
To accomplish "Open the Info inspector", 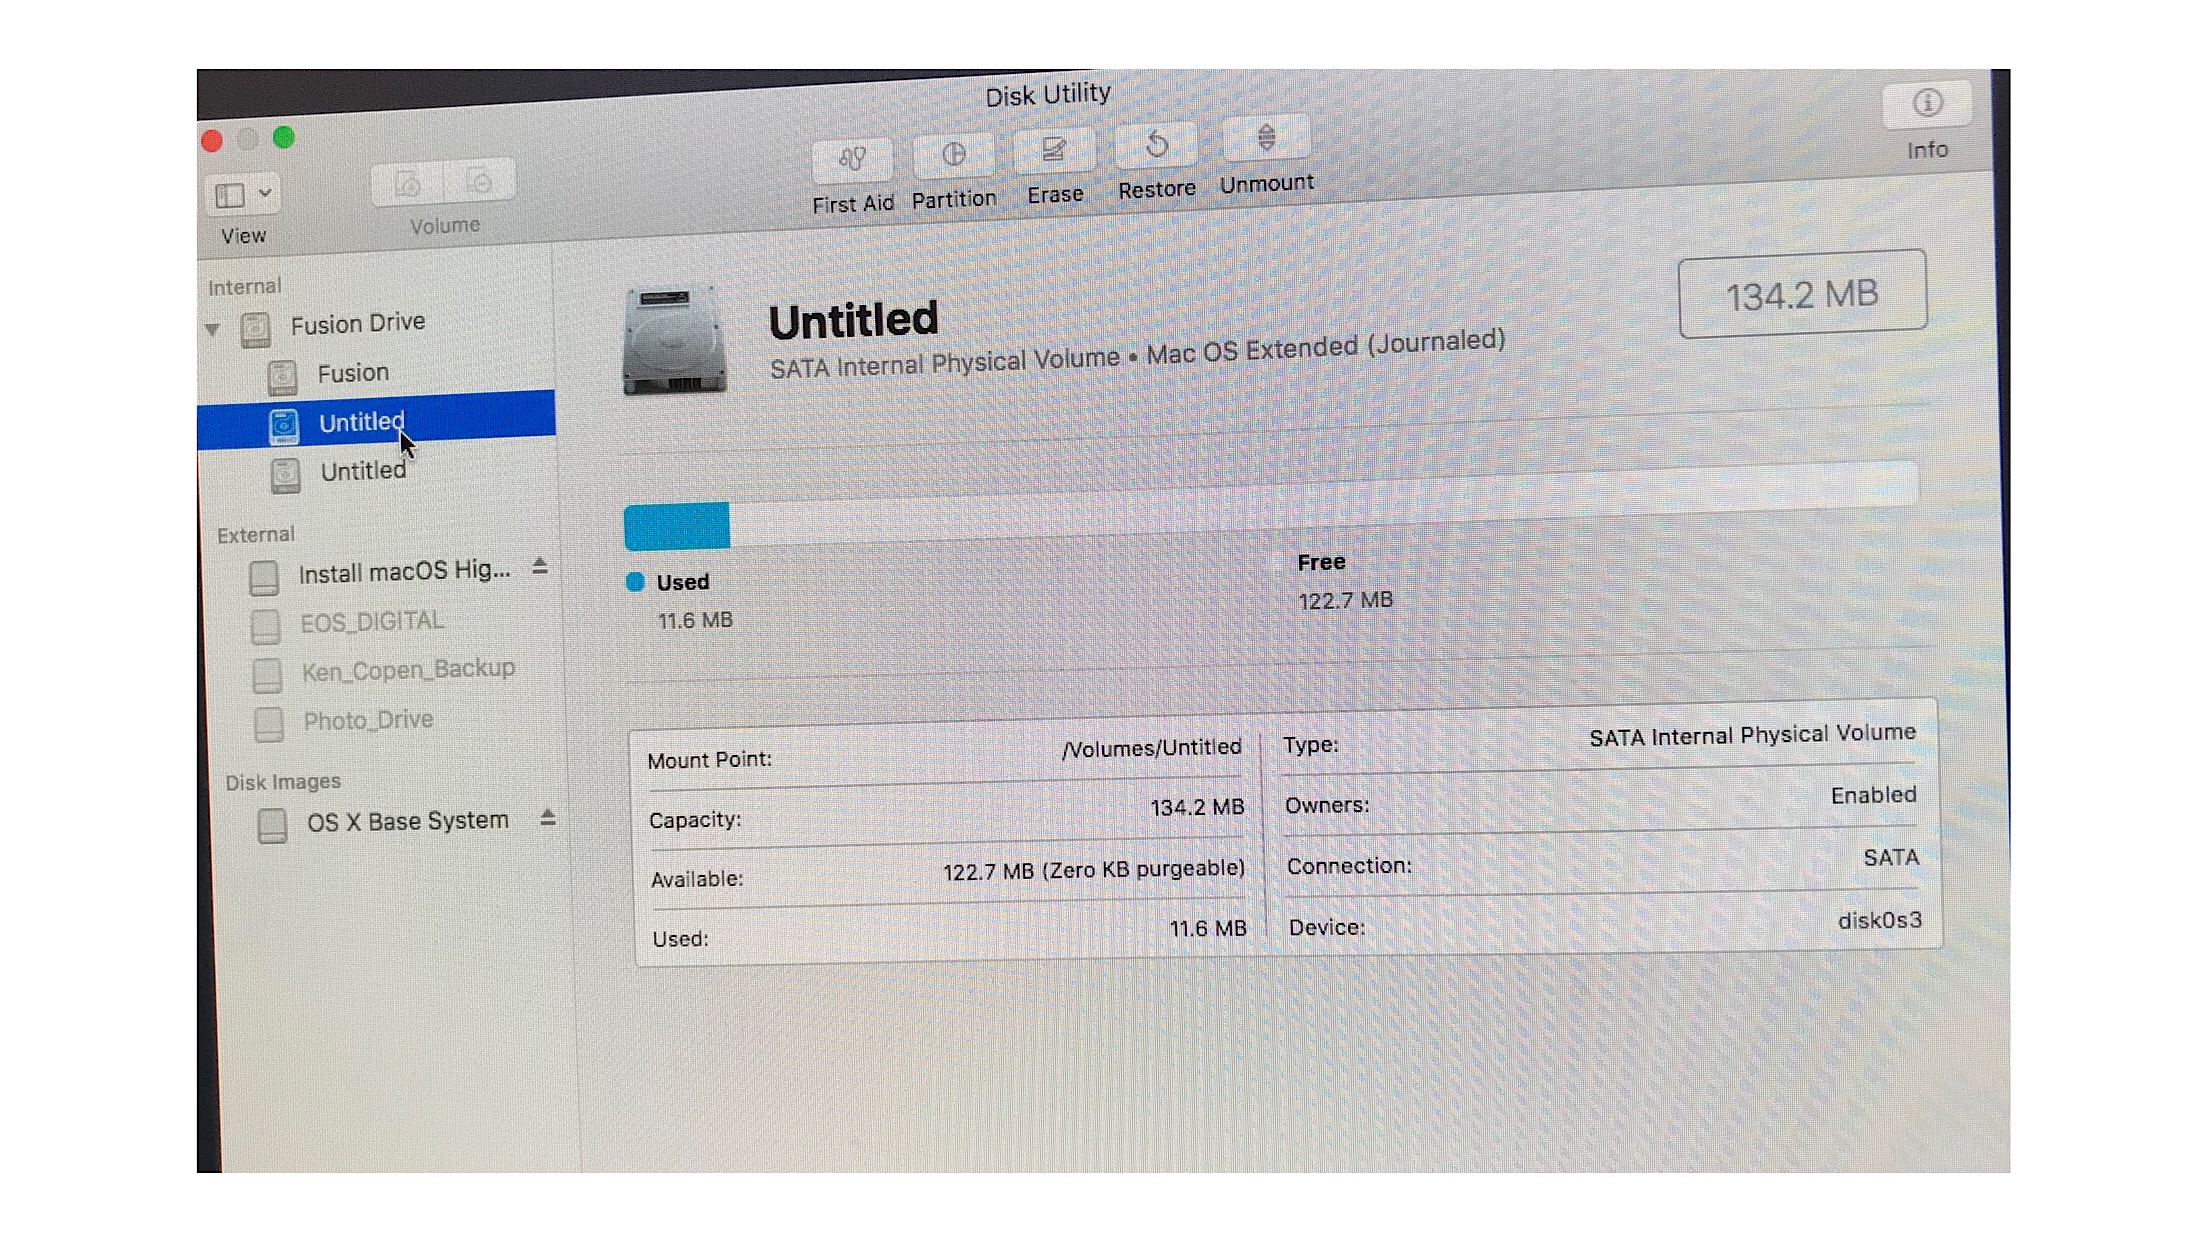I will click(1926, 104).
